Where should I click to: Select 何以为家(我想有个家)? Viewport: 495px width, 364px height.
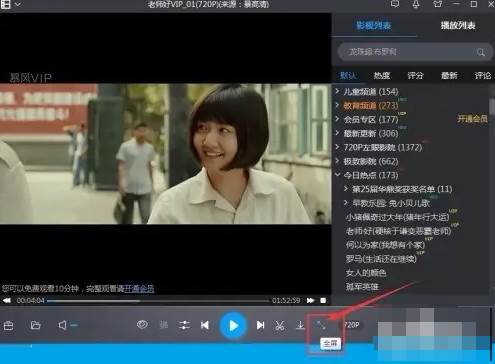coord(385,245)
